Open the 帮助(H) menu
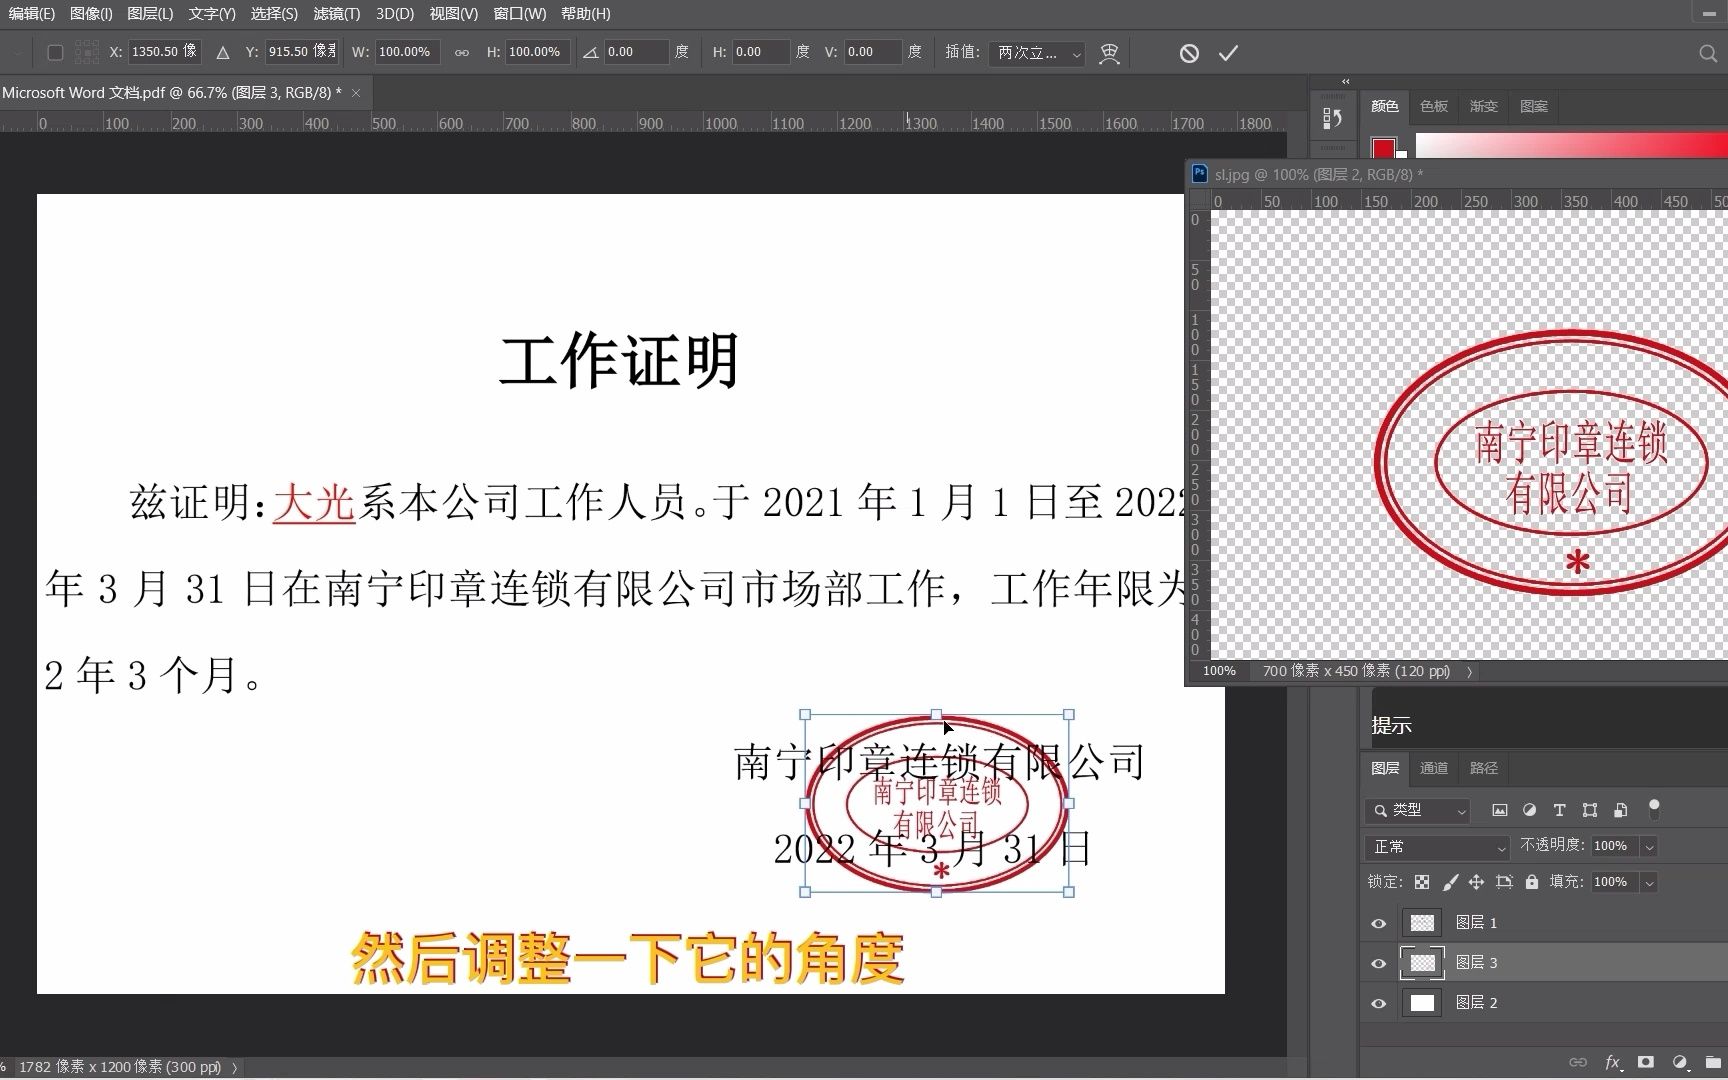Image resolution: width=1728 pixels, height=1080 pixels. click(586, 14)
